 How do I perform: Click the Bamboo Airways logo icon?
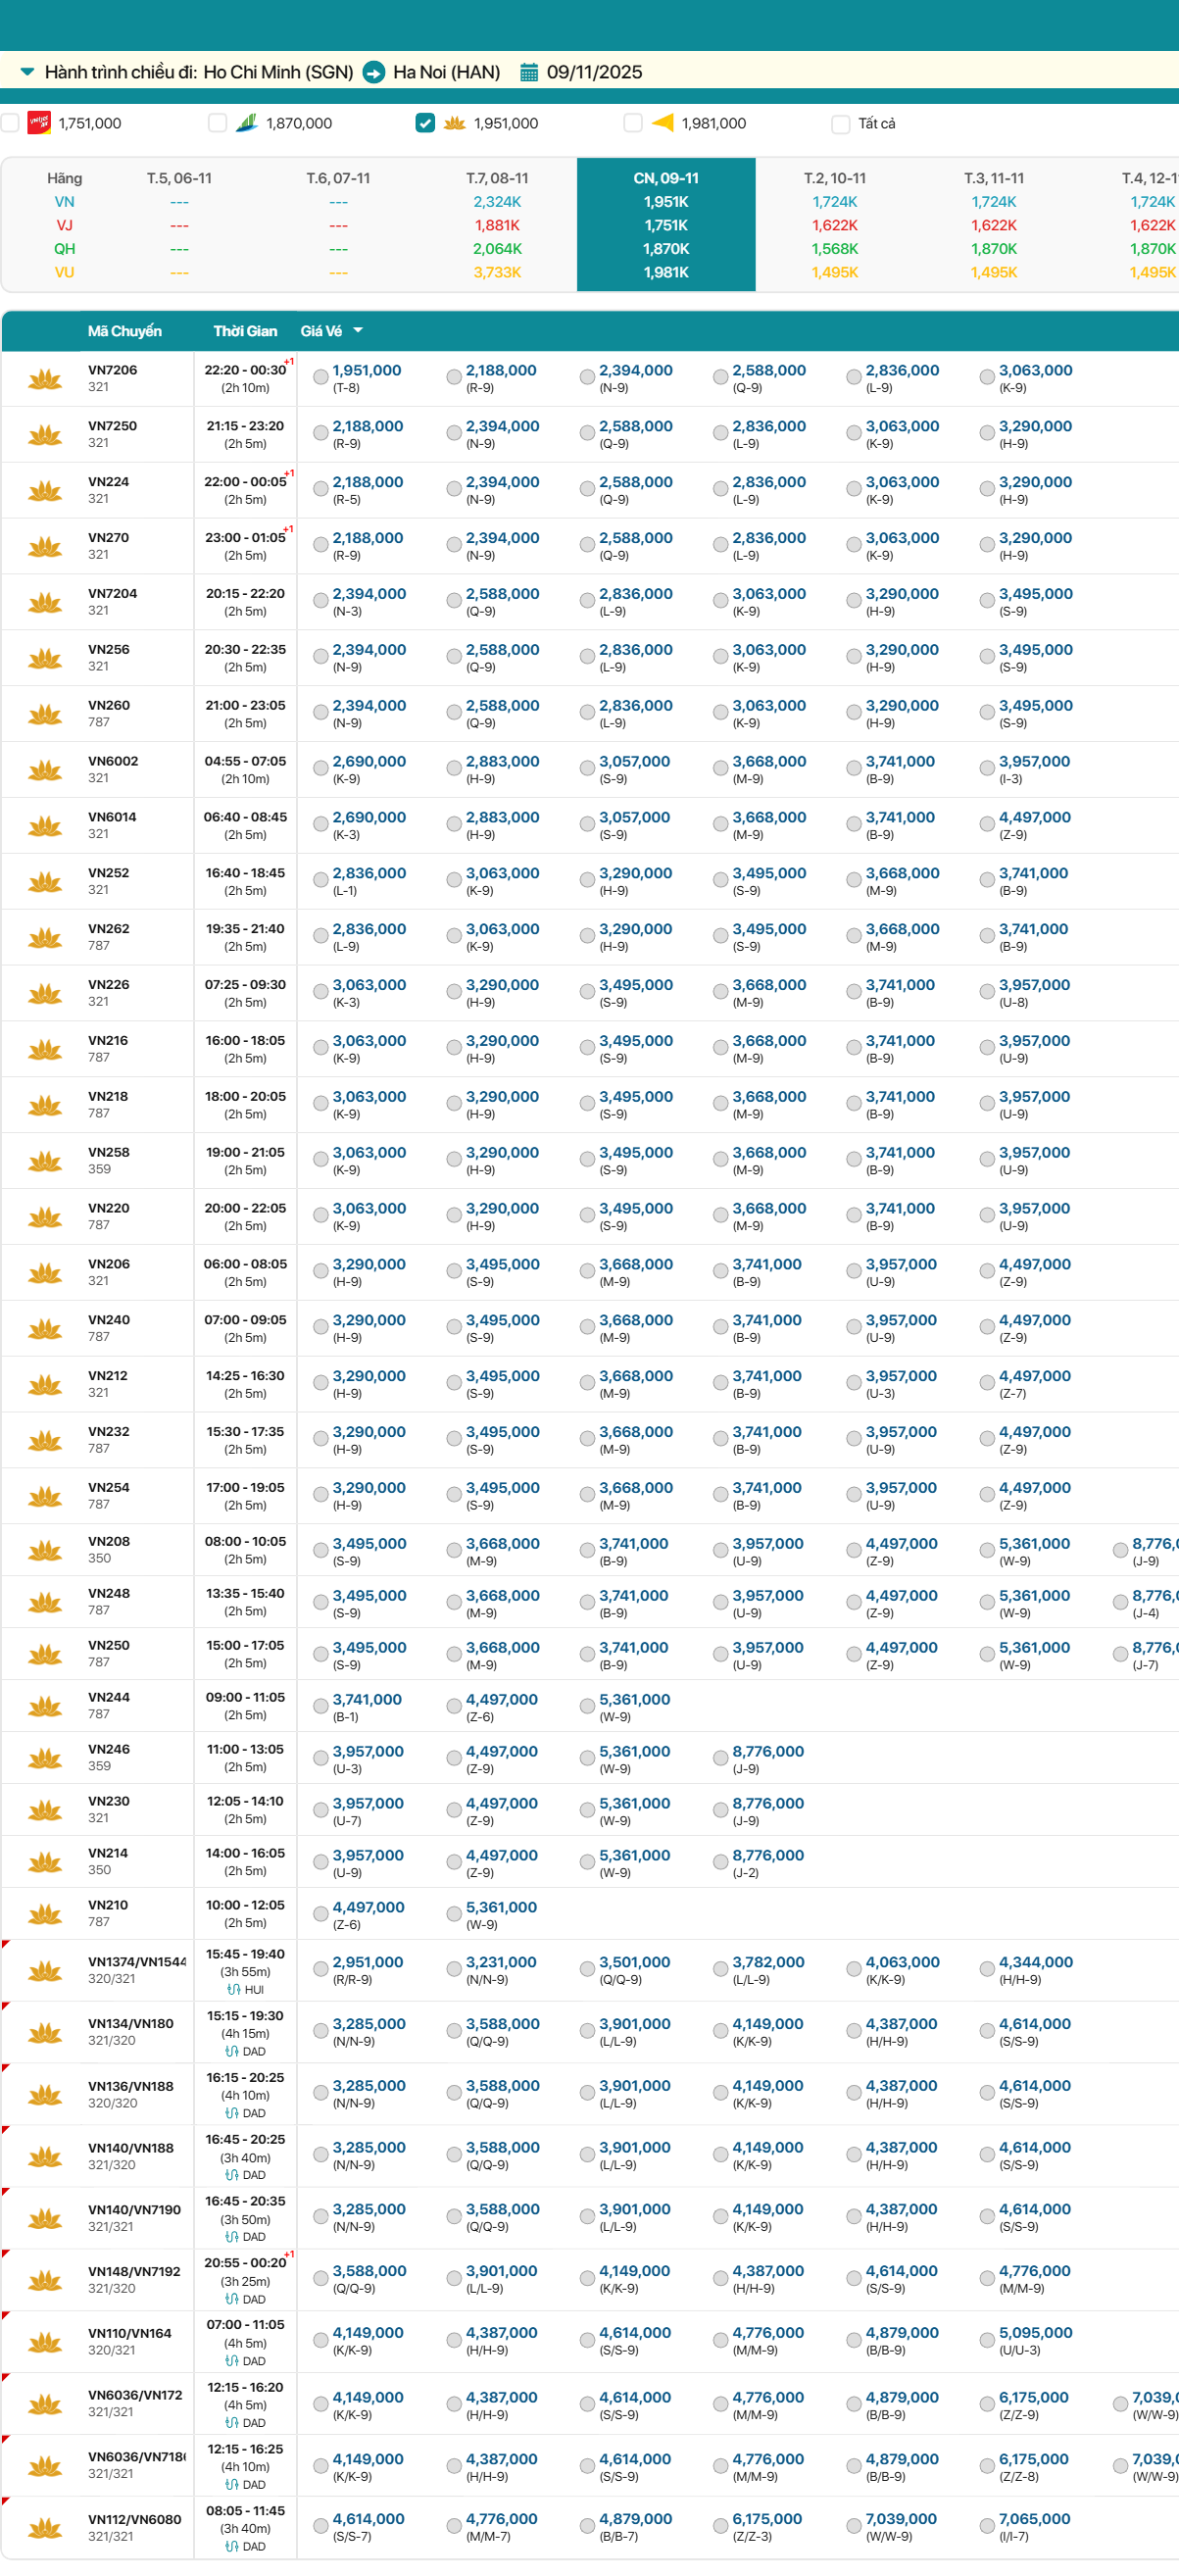247,123
